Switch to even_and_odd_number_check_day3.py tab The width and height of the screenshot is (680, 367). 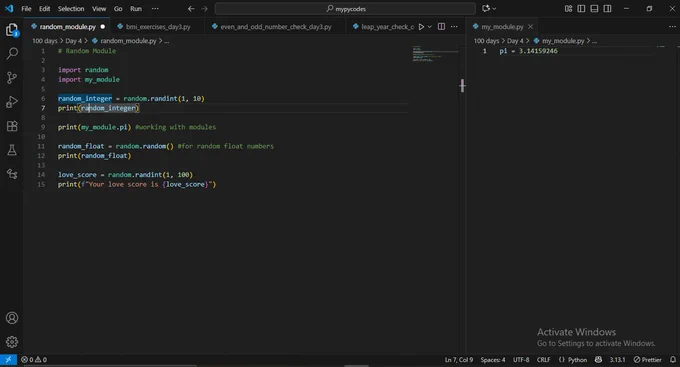pos(275,26)
